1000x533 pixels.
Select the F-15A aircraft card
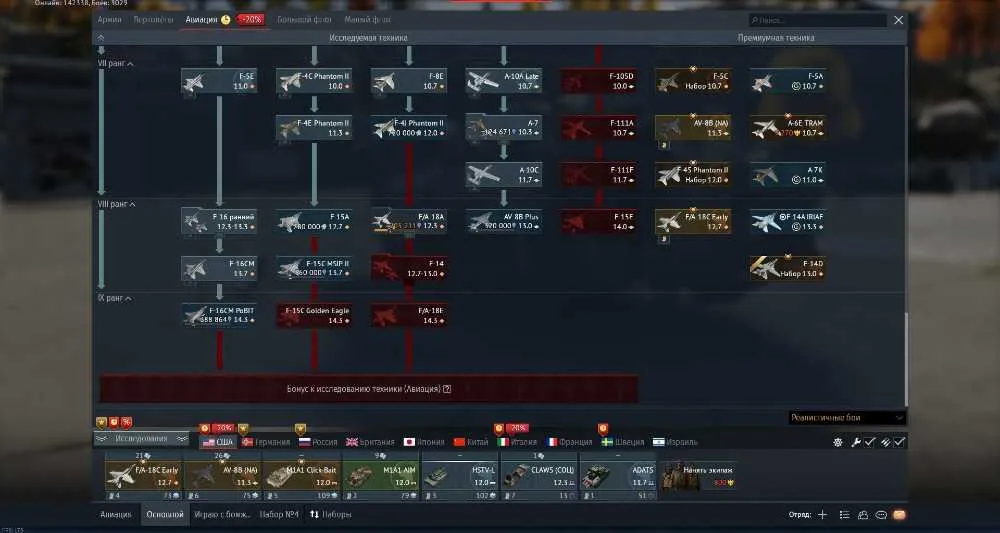point(314,221)
